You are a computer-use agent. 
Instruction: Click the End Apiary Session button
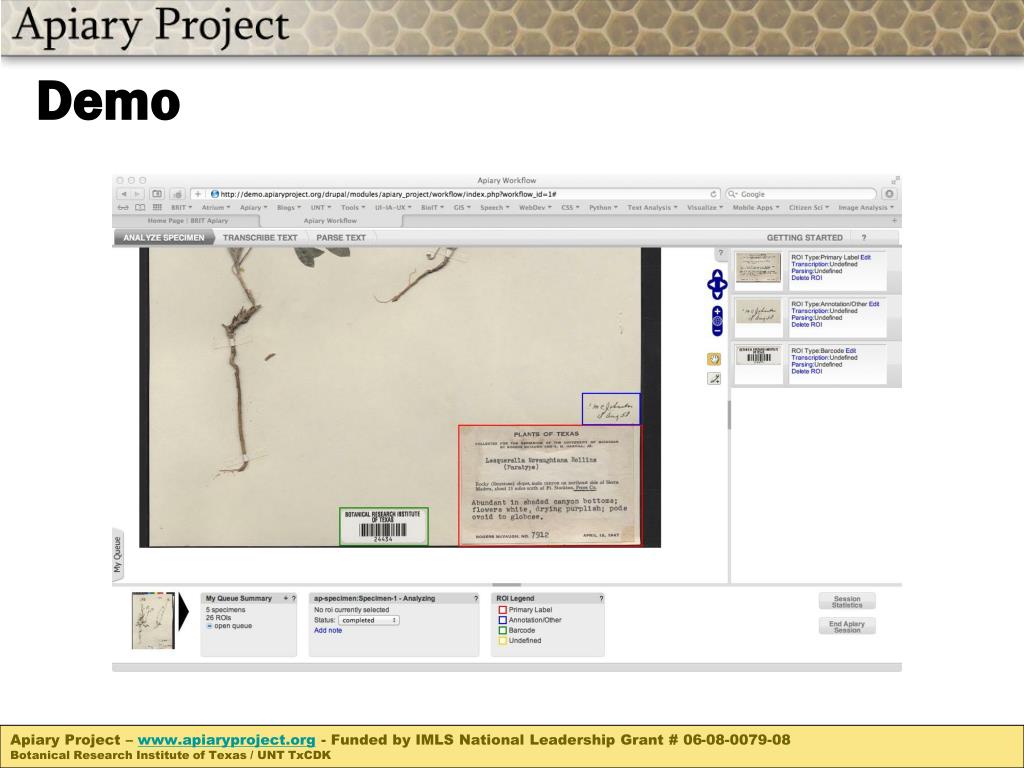[x=846, y=626]
